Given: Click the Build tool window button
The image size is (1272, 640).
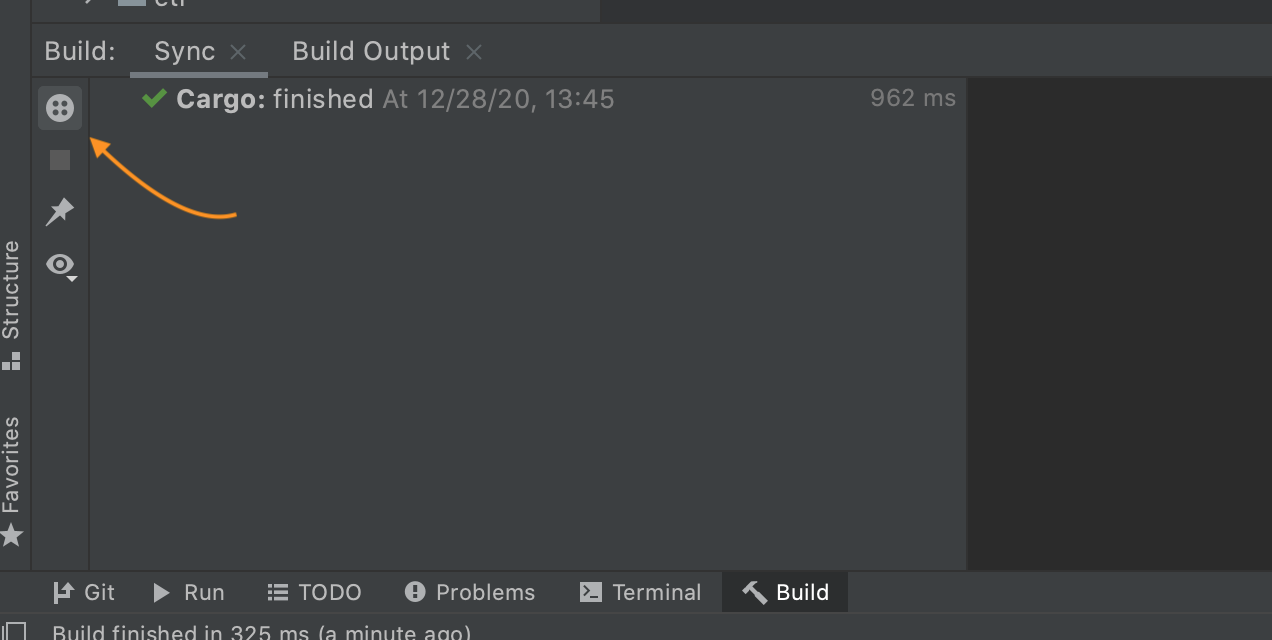Looking at the screenshot, I should point(784,592).
